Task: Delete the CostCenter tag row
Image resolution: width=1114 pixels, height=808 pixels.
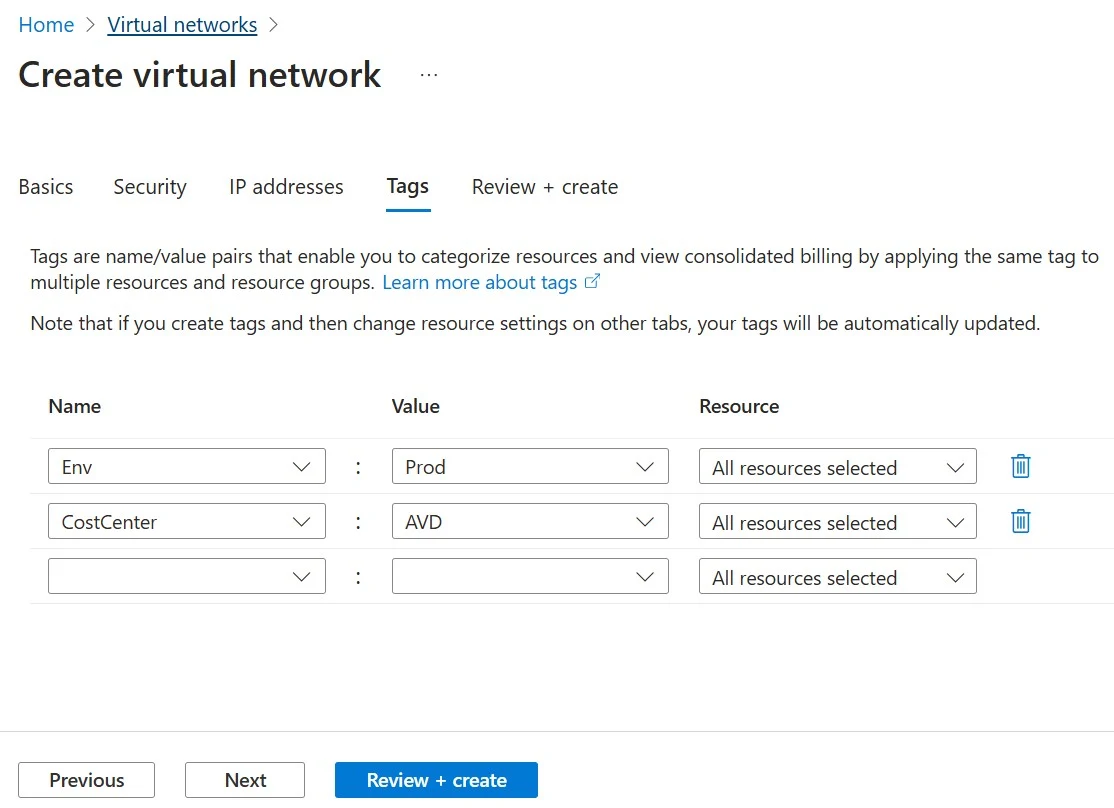Action: [1020, 521]
